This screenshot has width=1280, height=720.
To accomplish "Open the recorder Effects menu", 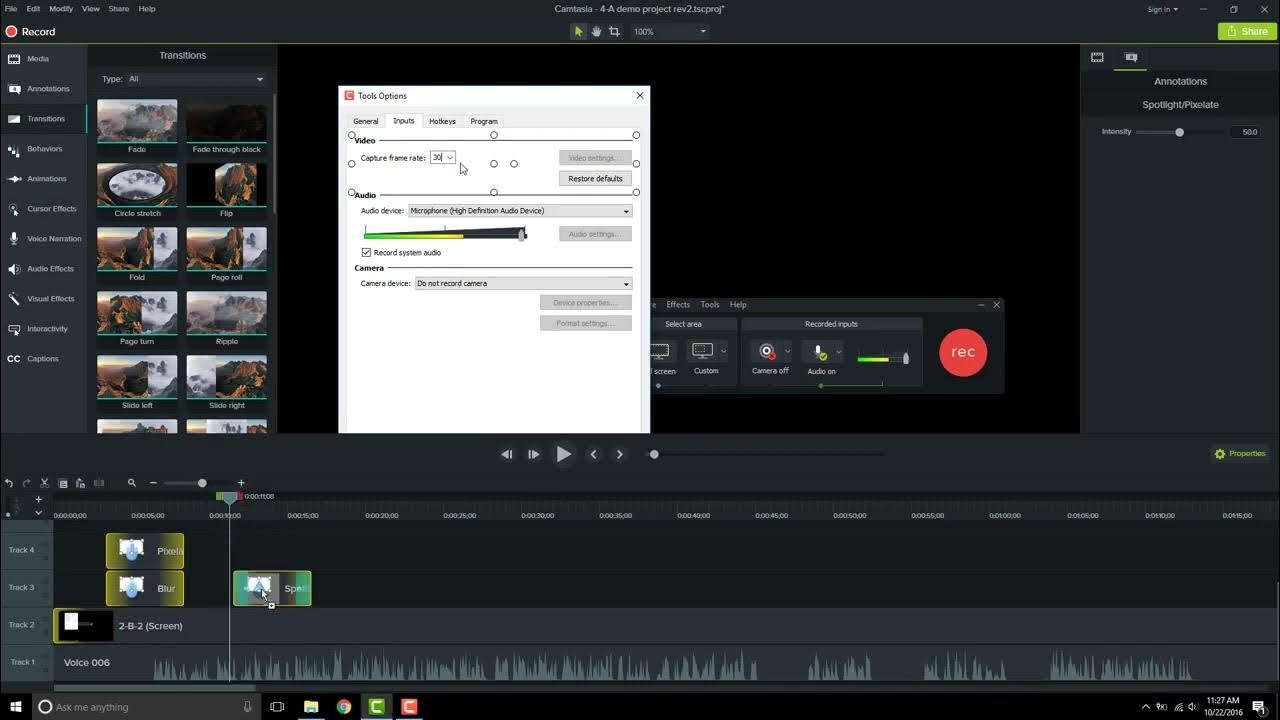I will (678, 305).
